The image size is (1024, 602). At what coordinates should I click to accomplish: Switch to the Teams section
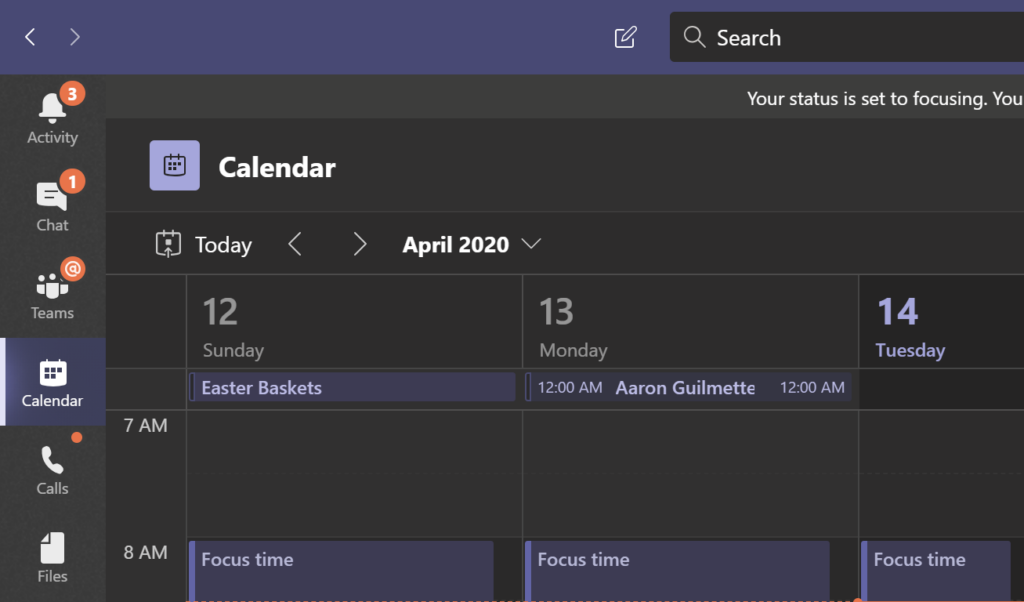[x=51, y=288]
